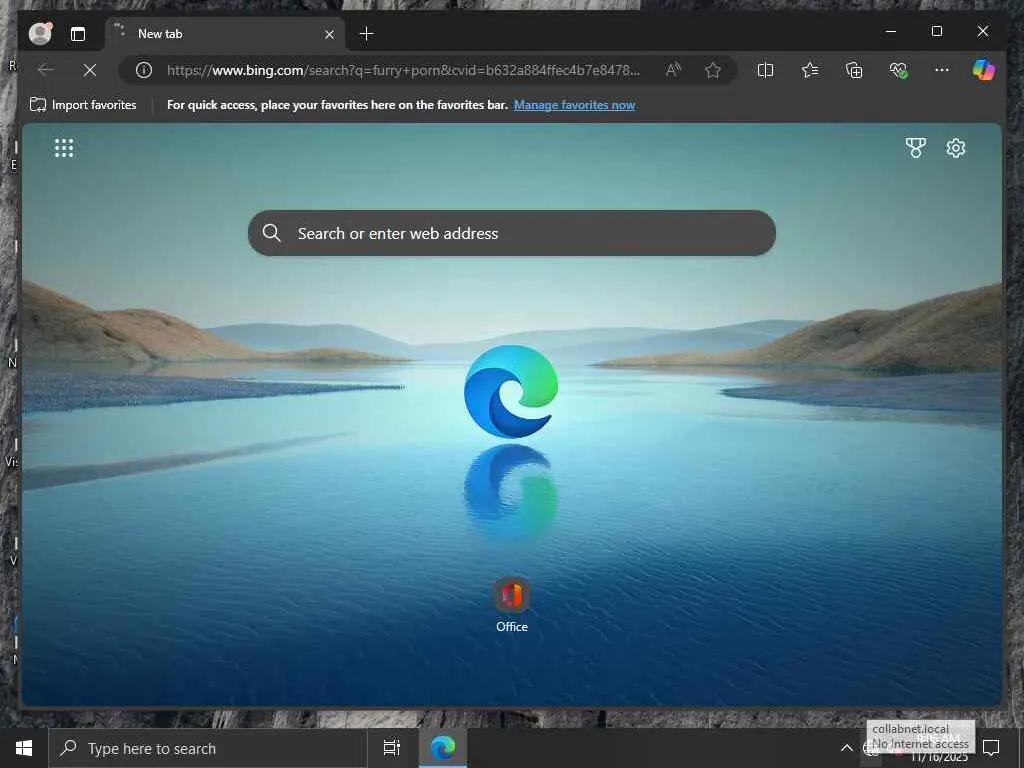Viewport: 1024px width, 768px height.
Task: Open the Windows Start menu
Action: [24, 748]
